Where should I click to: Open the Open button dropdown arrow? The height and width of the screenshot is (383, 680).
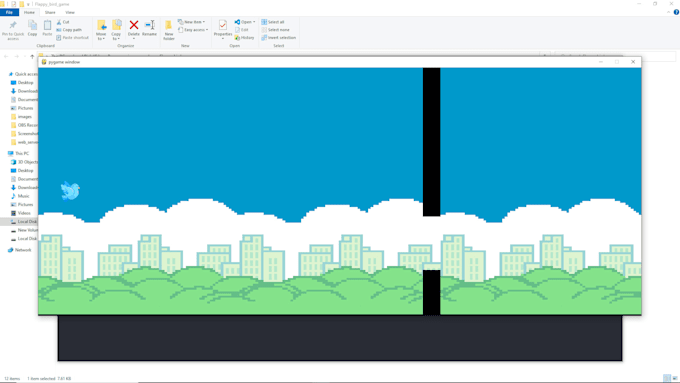point(254,22)
